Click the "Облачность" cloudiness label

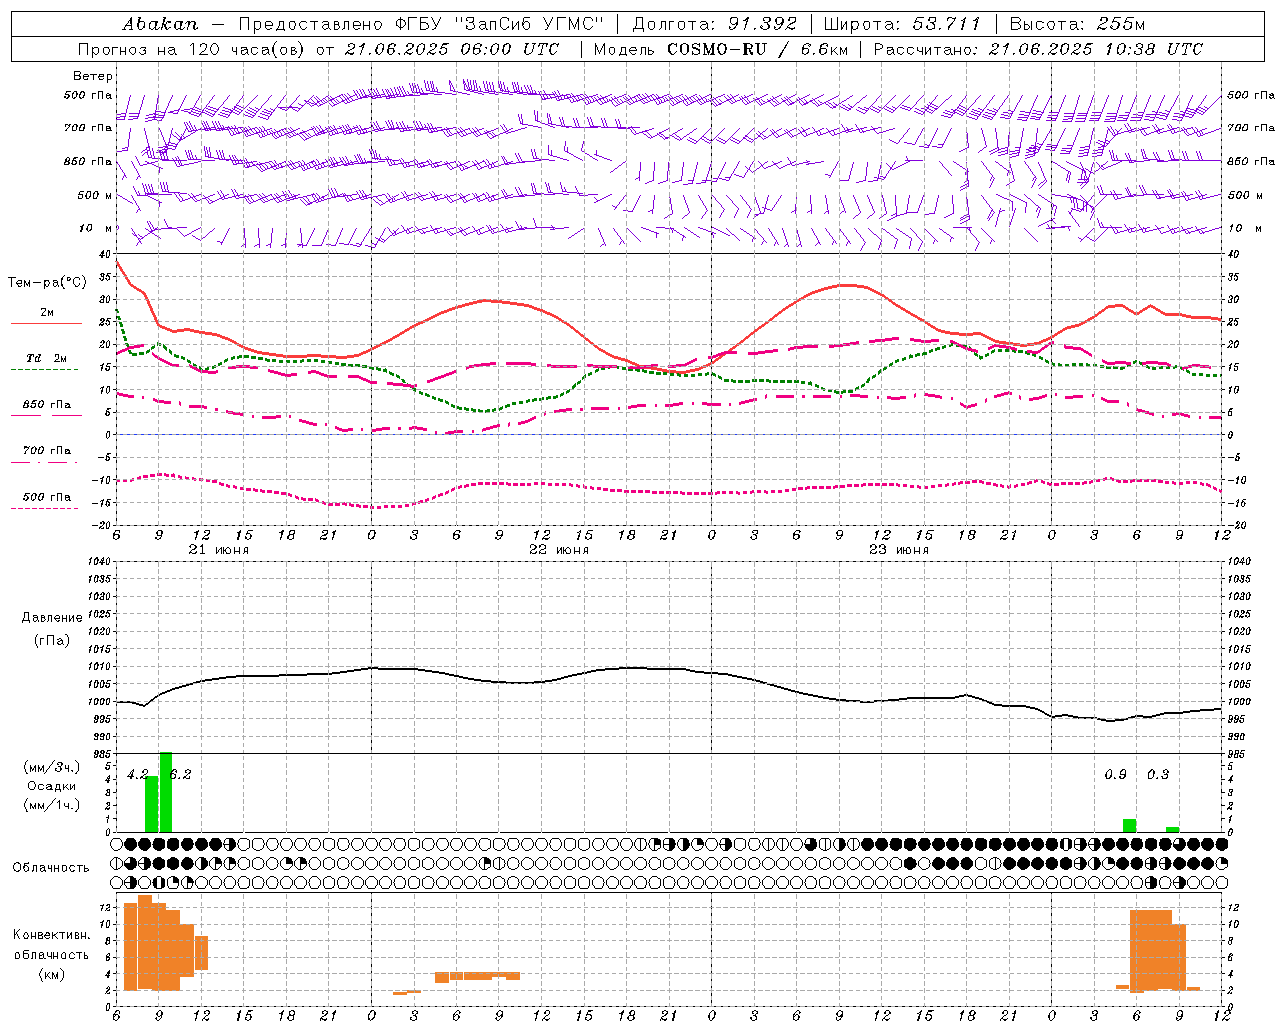coord(51,868)
